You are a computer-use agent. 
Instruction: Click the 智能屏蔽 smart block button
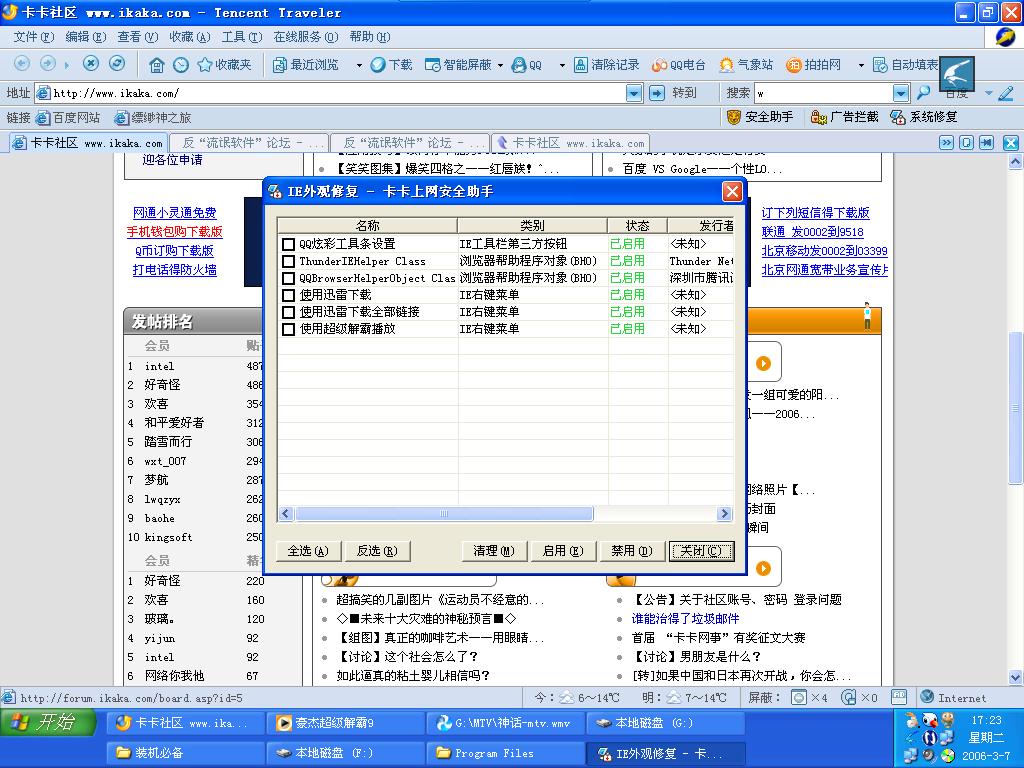[458, 65]
